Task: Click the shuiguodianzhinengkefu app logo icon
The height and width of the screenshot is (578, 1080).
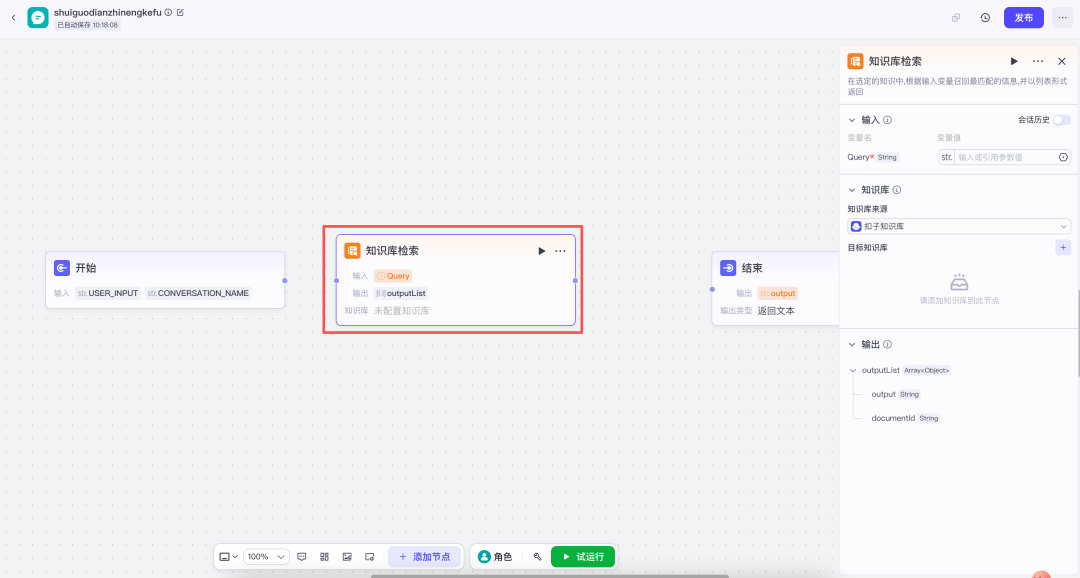Action: [38, 18]
